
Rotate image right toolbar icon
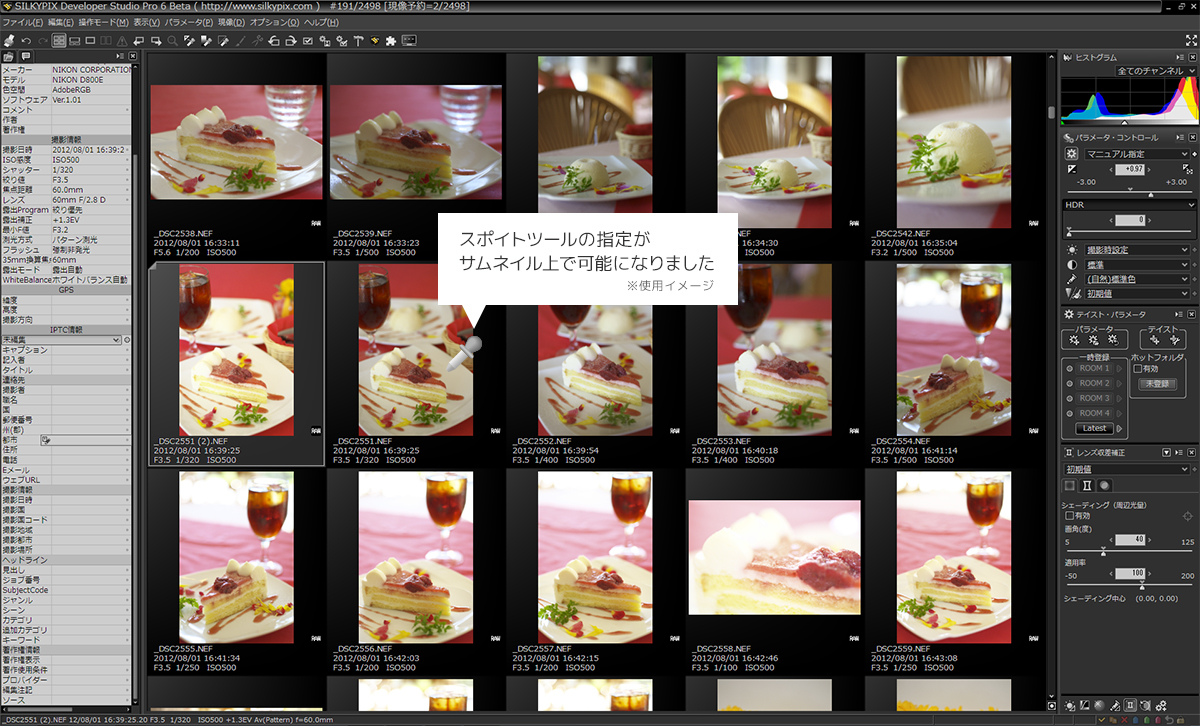[289, 41]
